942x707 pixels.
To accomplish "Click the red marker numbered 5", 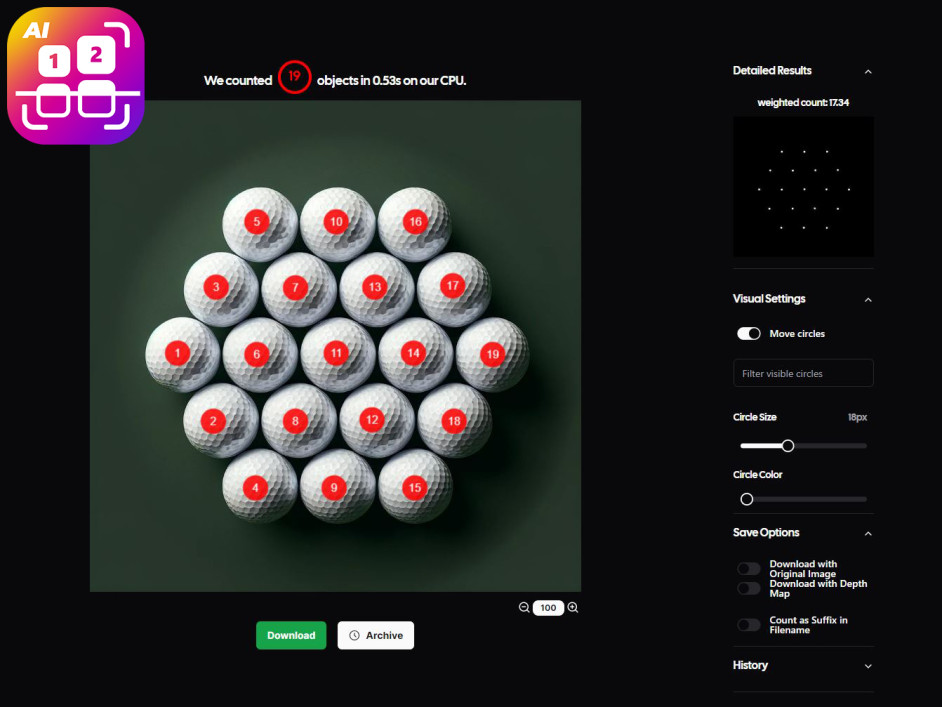I will click(x=257, y=222).
